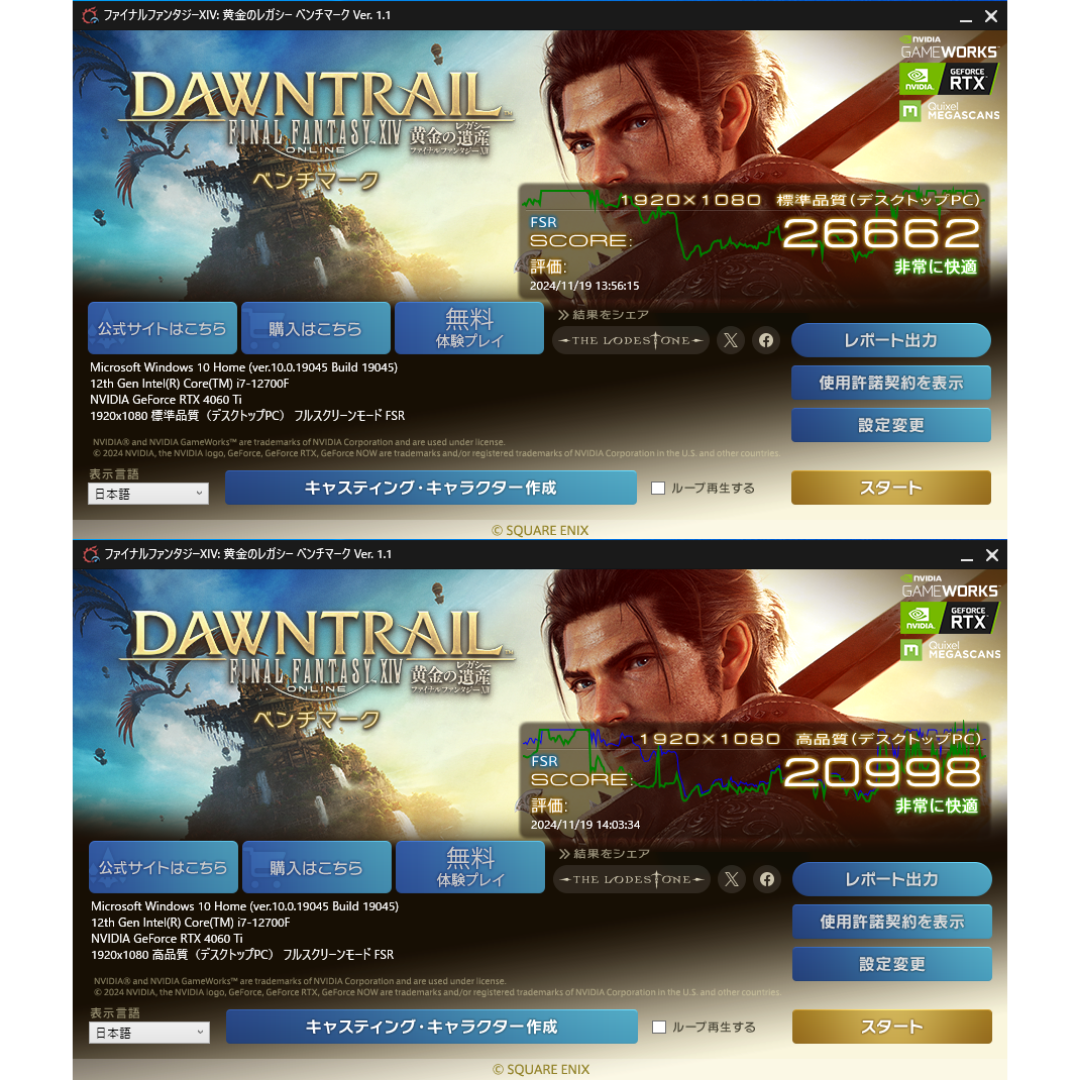Share upper result via Facebook icon
Viewport: 1080px width, 1080px height.
pyautogui.click(x=766, y=340)
